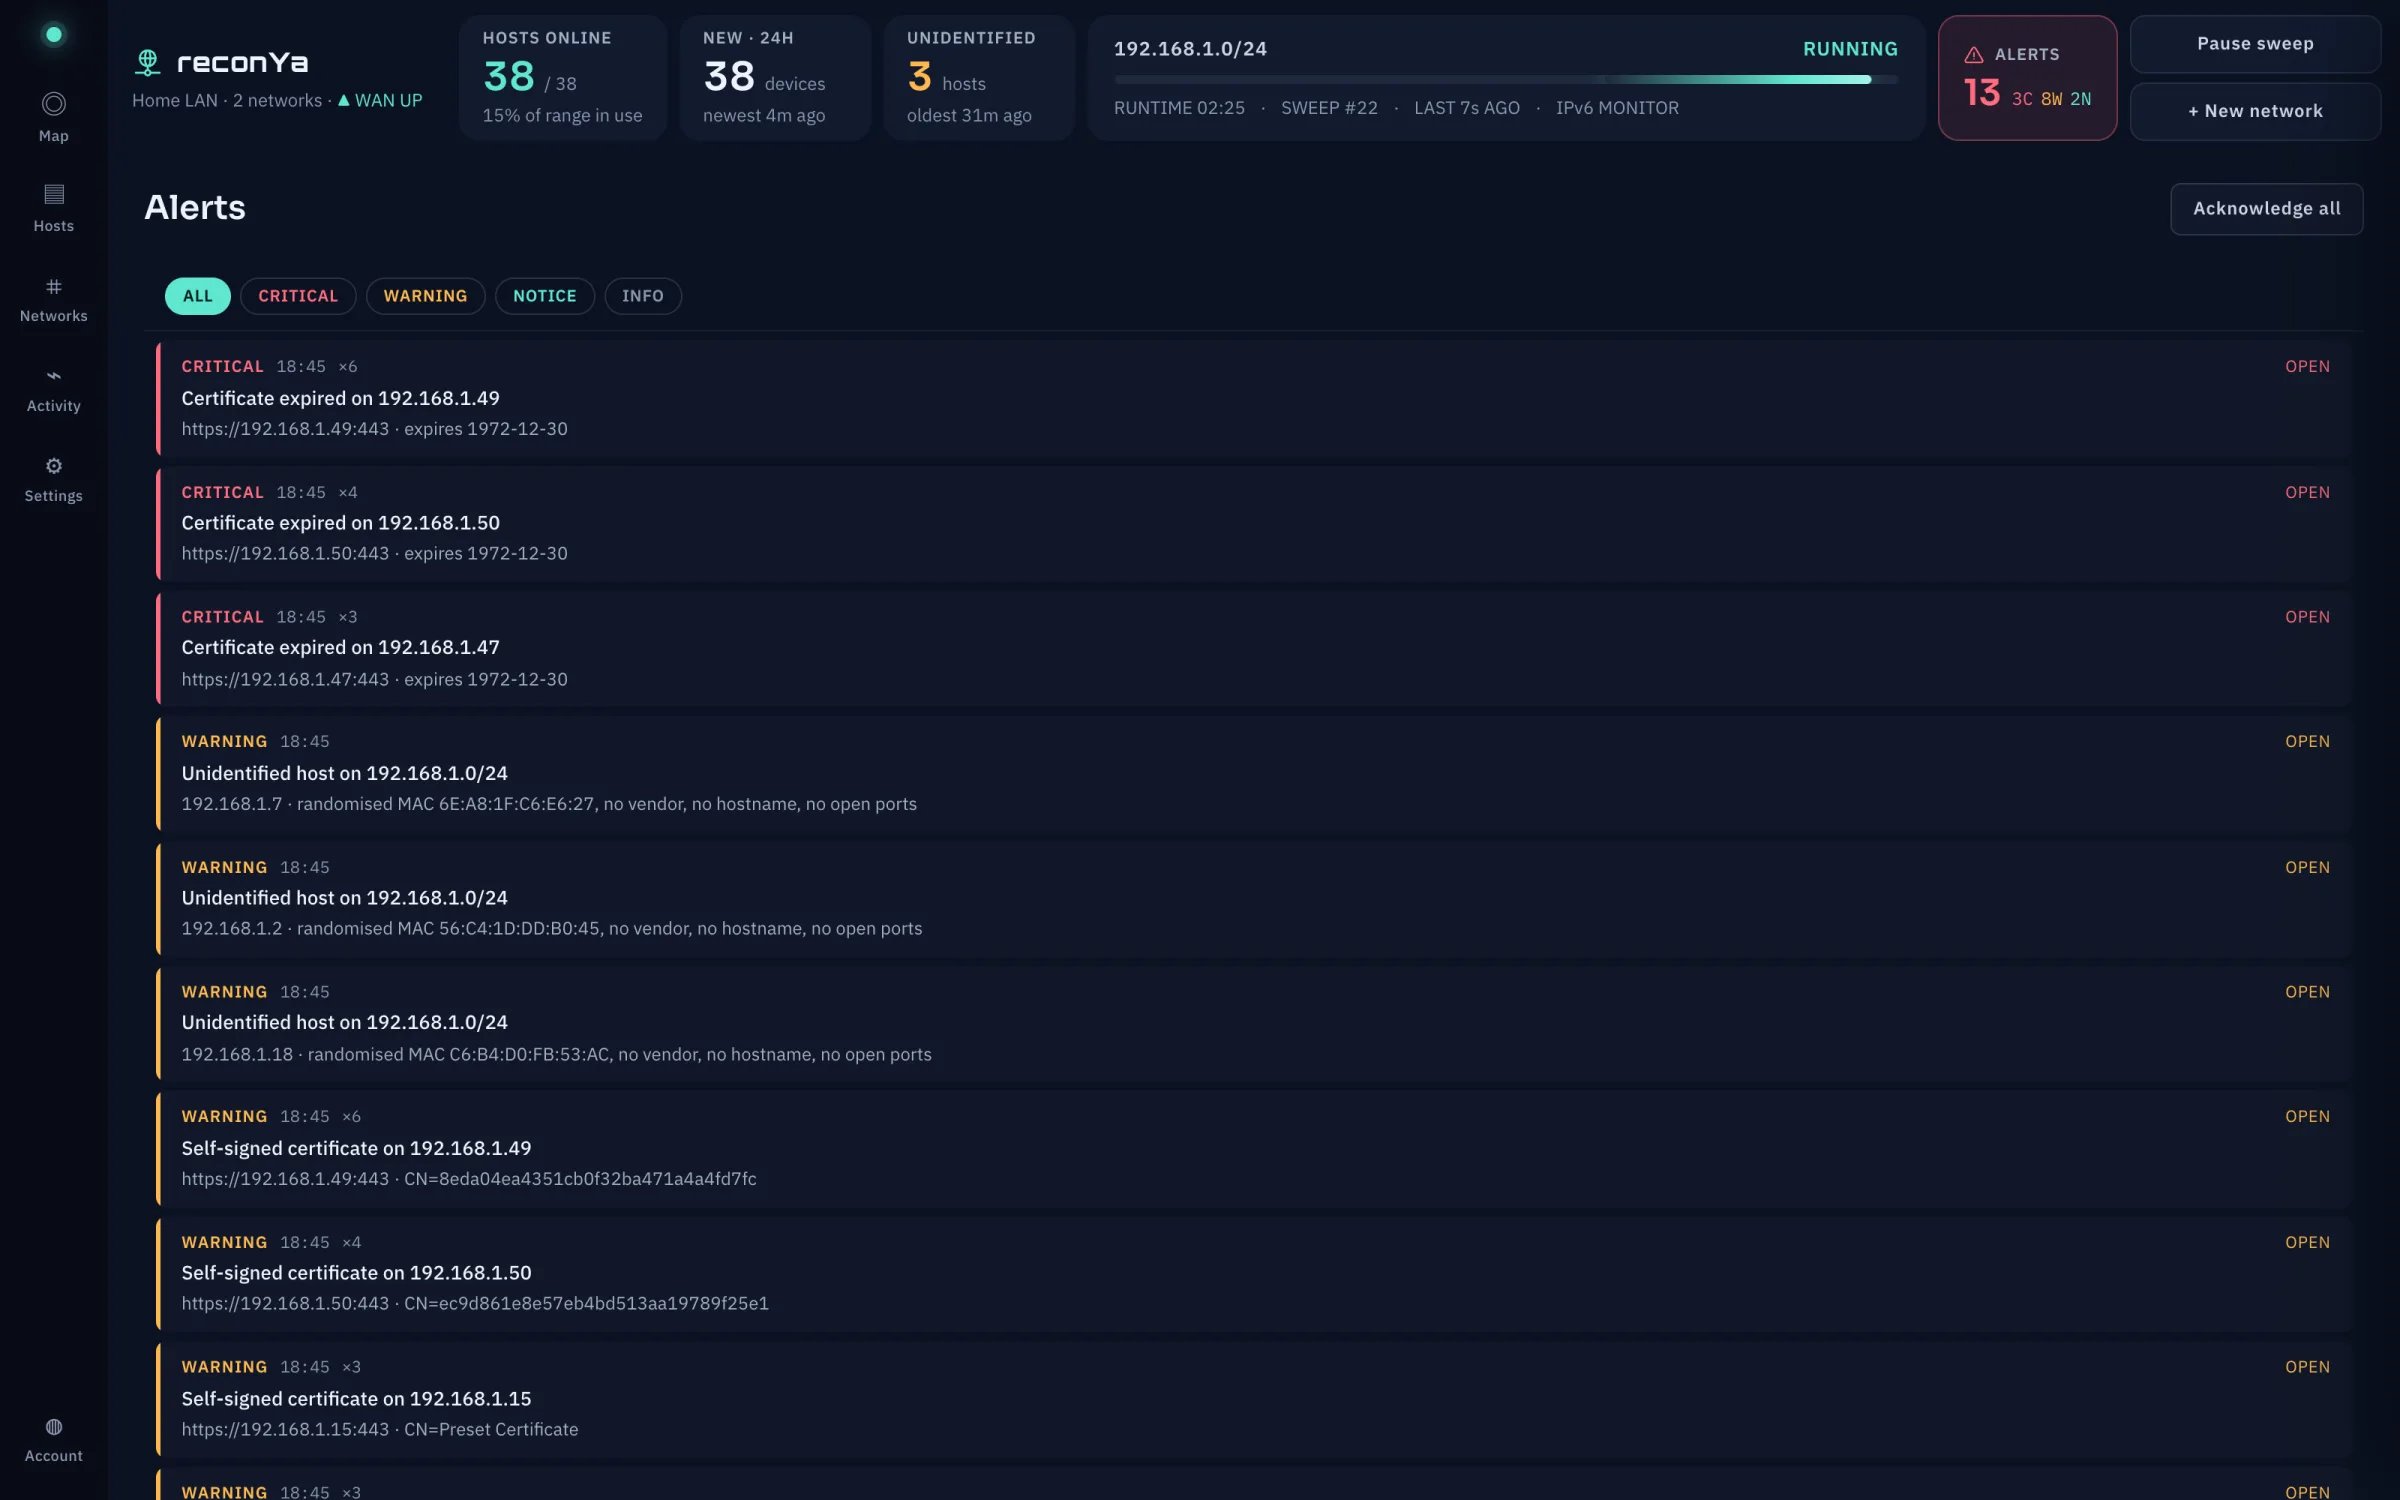Open unidentified host alert for 192.168.1.2
This screenshot has height=1500, width=2400.
tap(1254, 898)
